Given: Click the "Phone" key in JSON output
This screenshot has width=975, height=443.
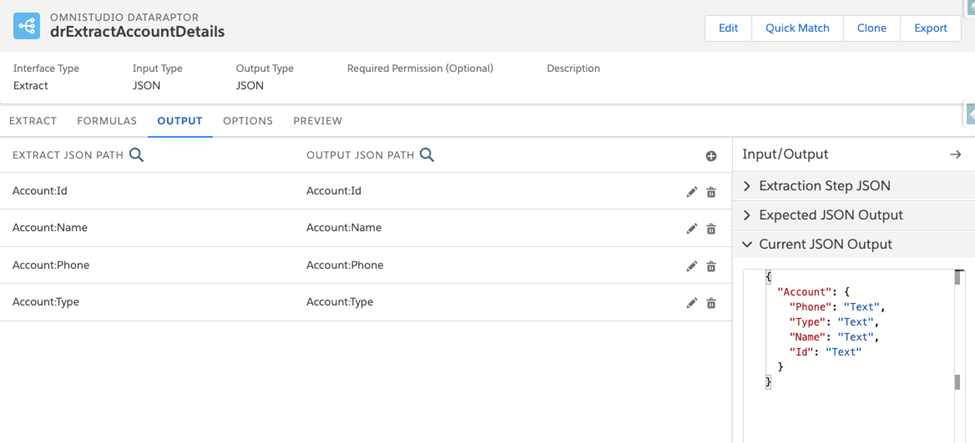Looking at the screenshot, I should (x=810, y=307).
